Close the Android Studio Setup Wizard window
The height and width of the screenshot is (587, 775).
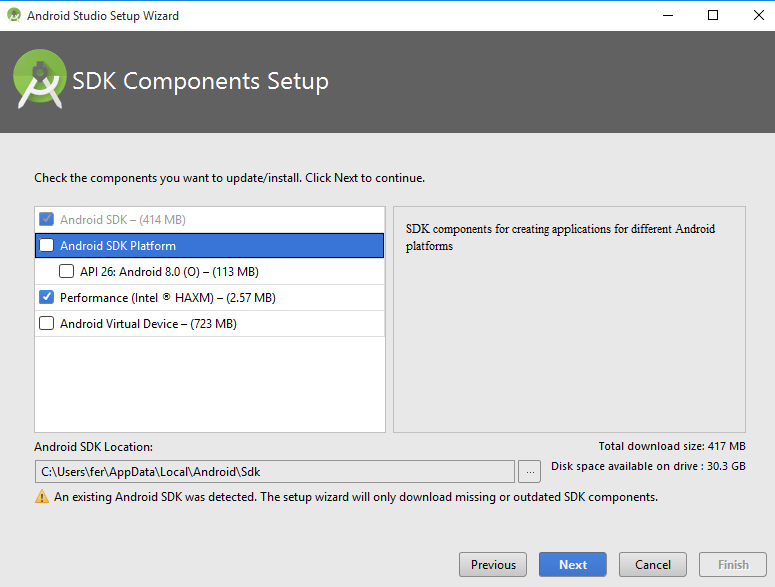coord(759,15)
